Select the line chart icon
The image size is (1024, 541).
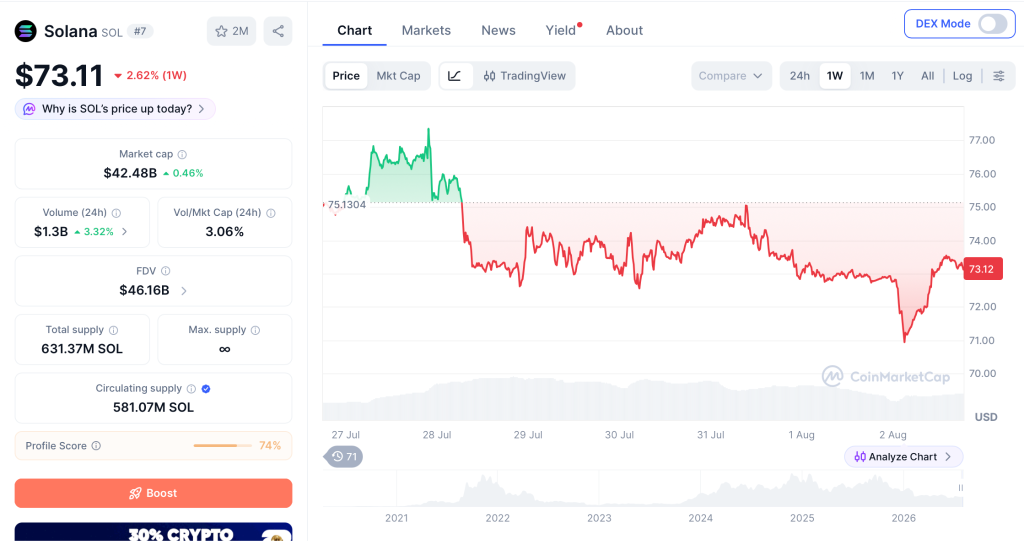click(x=455, y=76)
